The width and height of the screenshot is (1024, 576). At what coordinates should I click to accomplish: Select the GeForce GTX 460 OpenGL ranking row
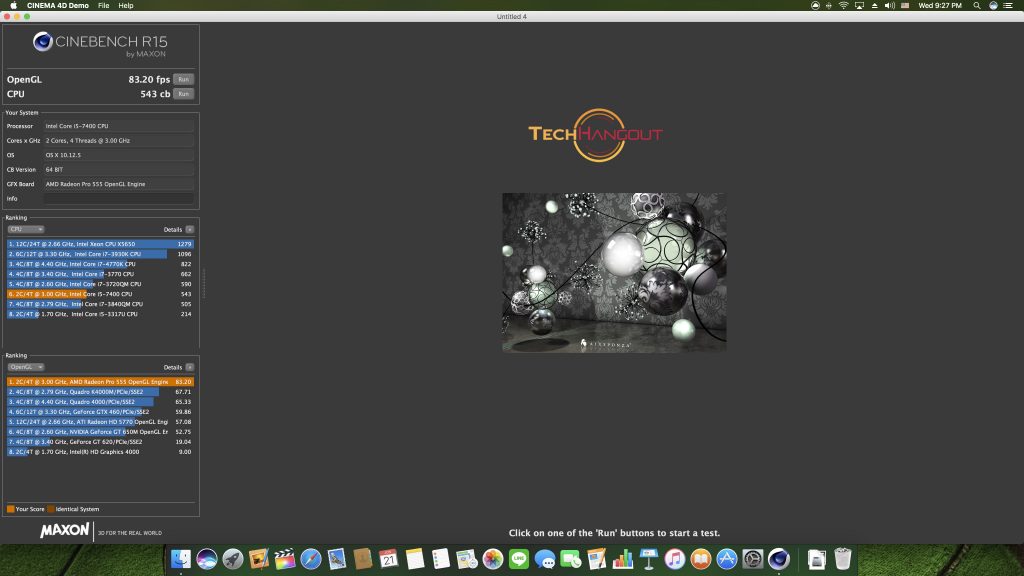(100, 412)
